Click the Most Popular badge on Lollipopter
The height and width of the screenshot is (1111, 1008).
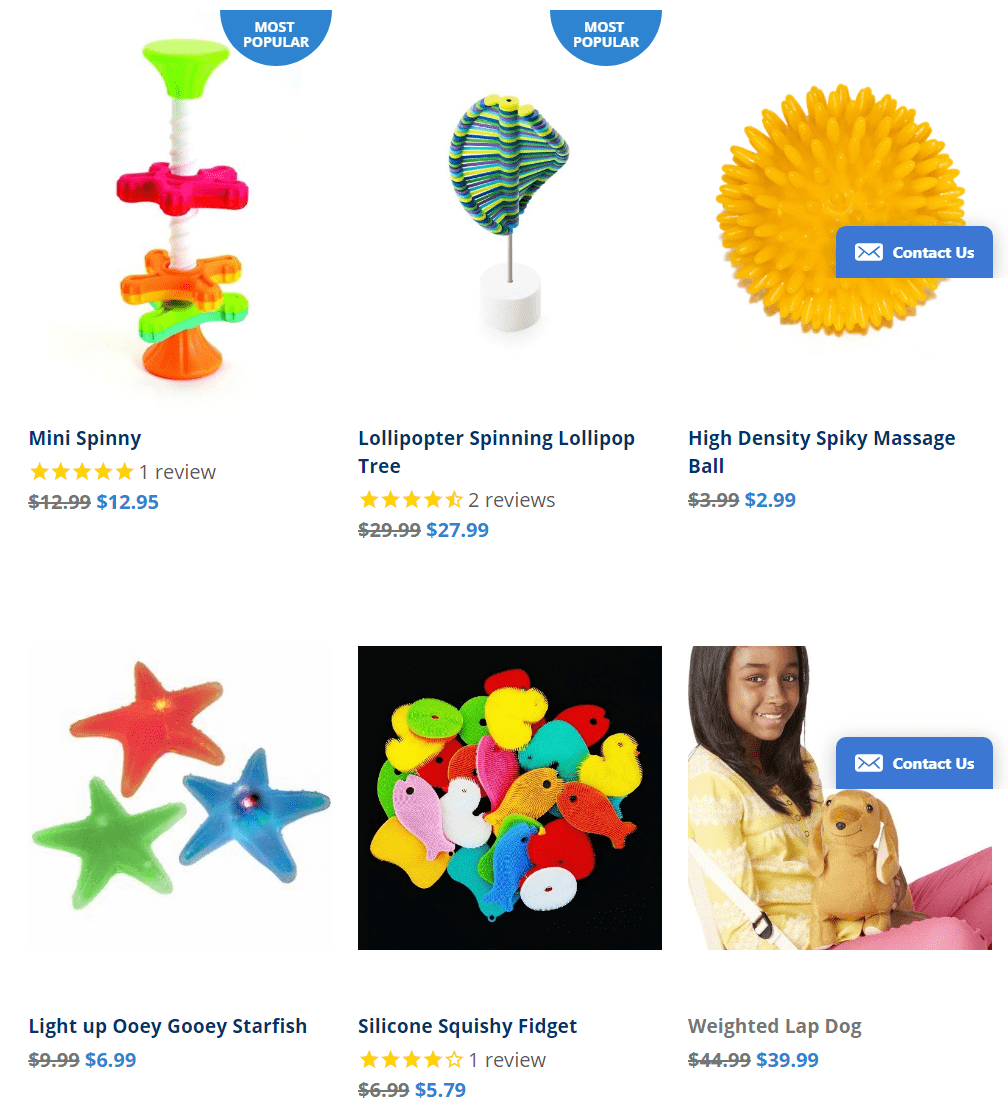coord(606,37)
